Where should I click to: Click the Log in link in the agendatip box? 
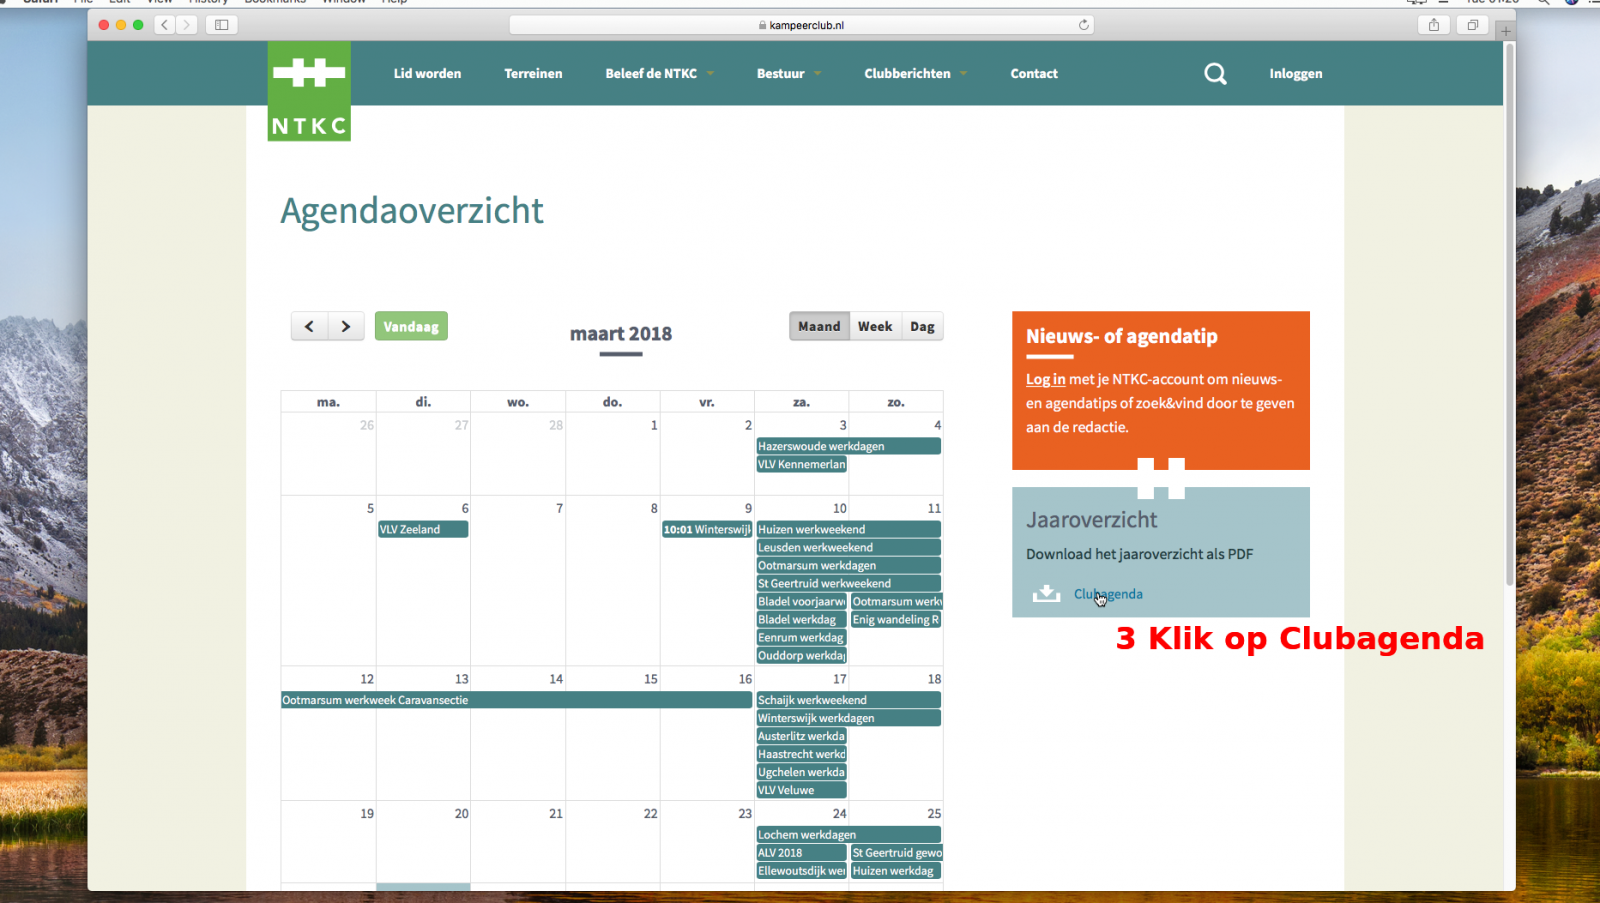coord(1045,380)
